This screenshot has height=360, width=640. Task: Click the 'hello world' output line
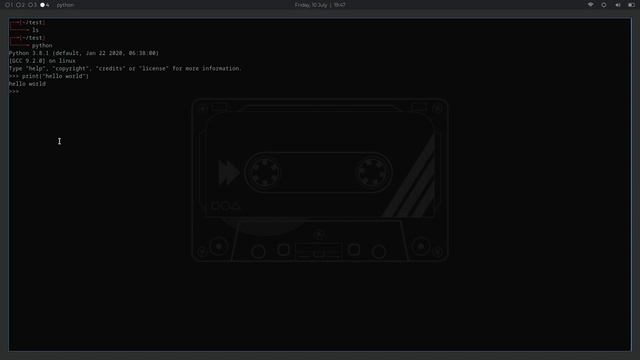27,84
